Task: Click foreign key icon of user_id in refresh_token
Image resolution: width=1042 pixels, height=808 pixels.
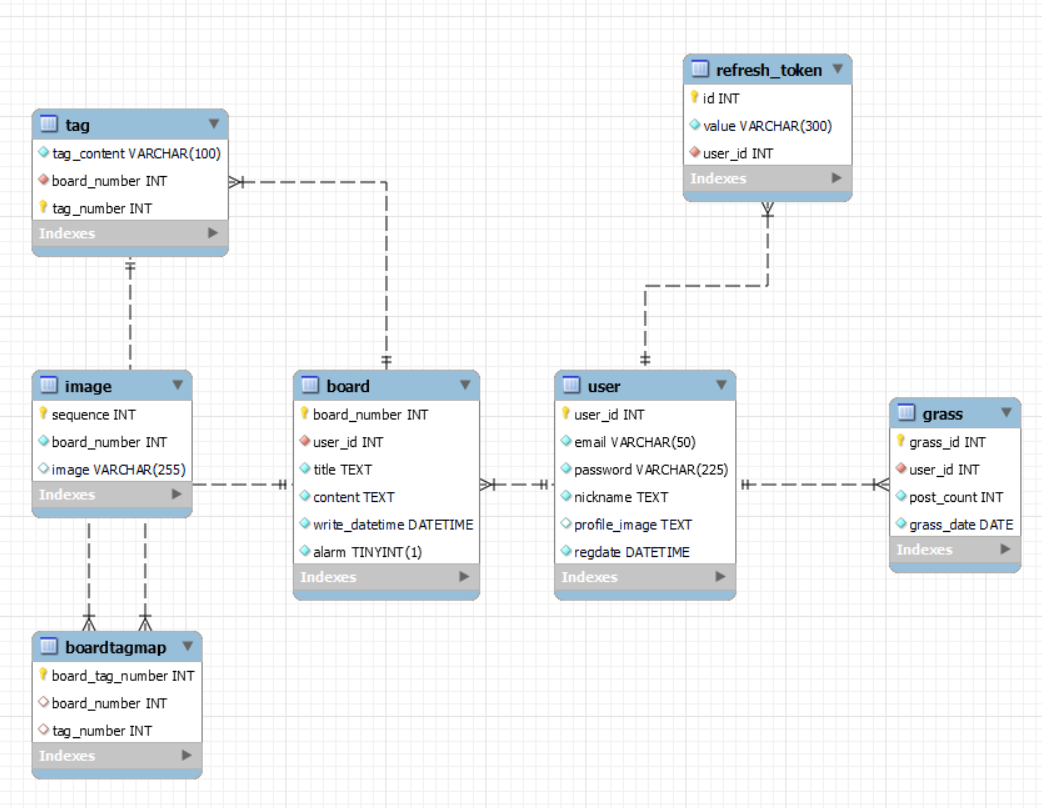Action: [x=694, y=152]
